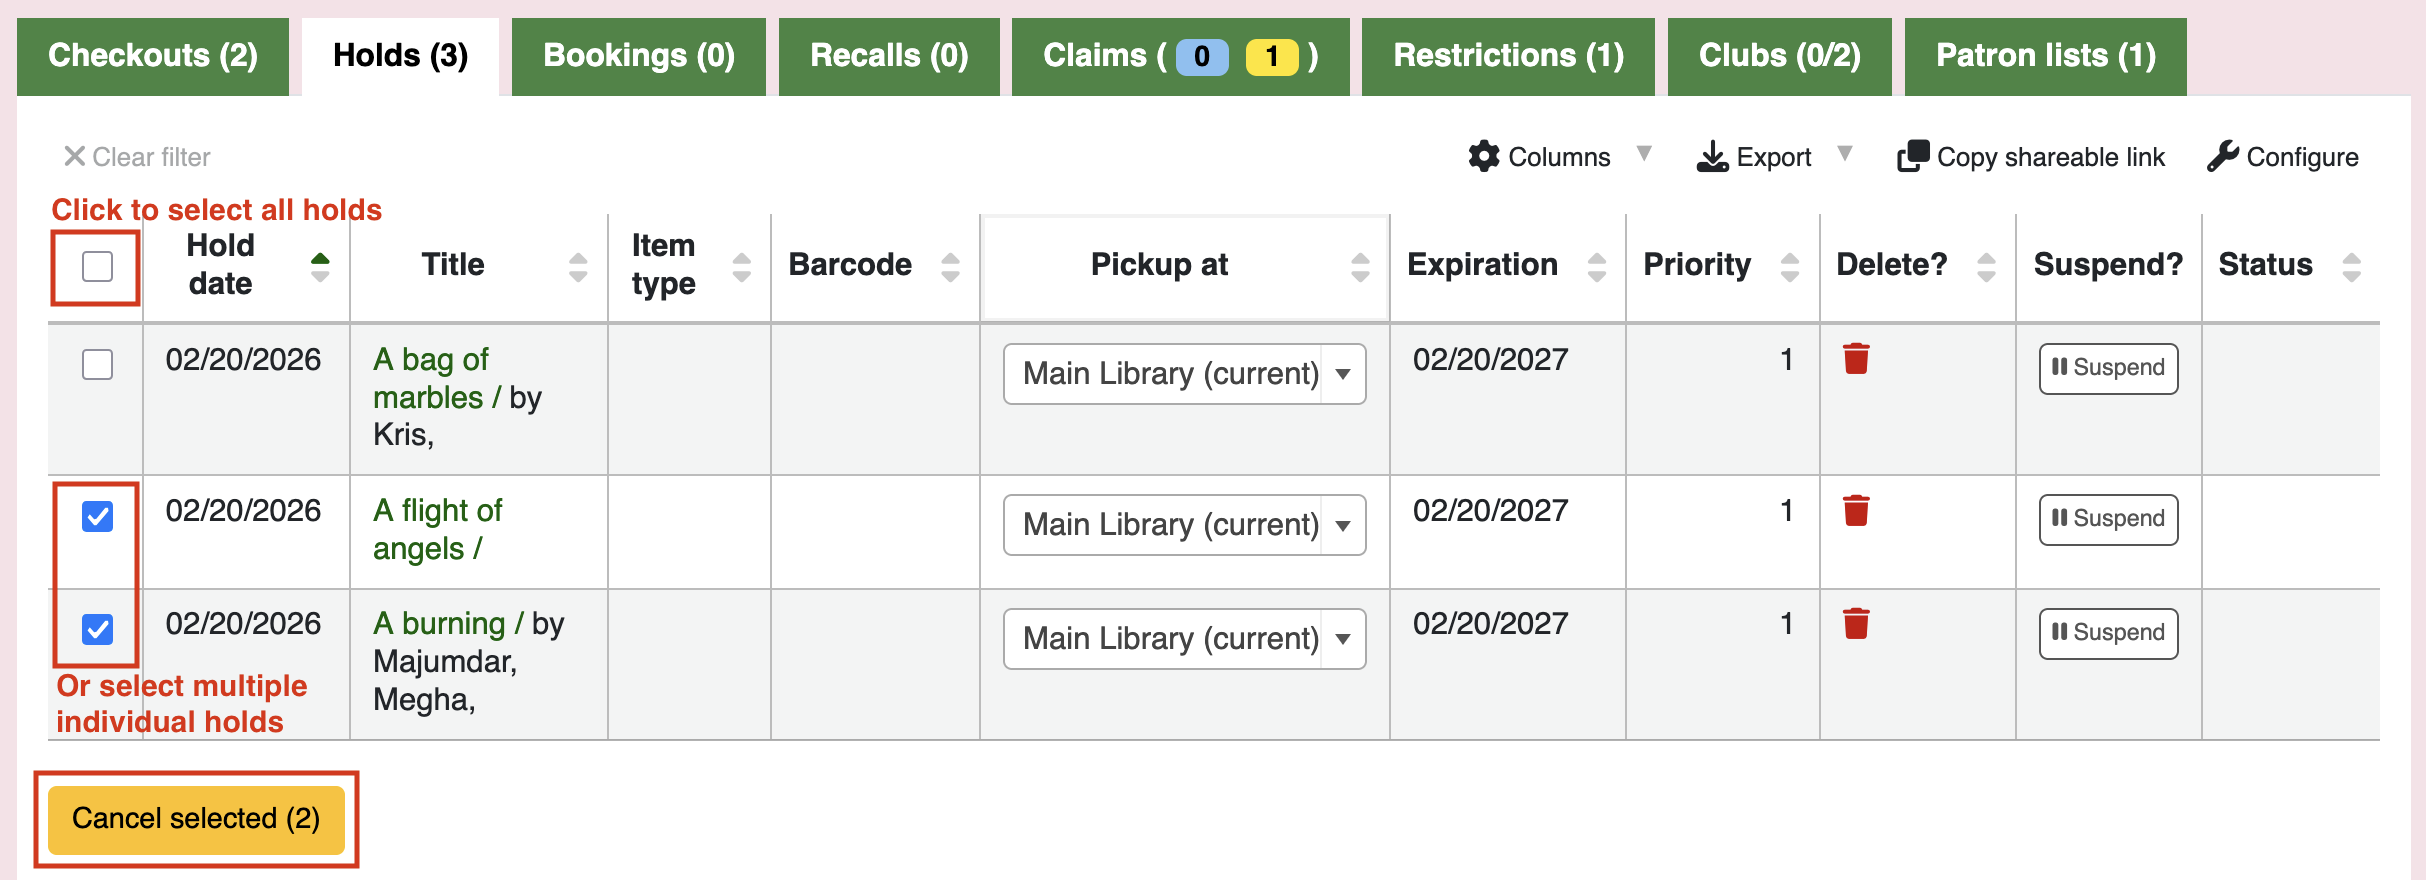Open the Restrictions (1) tab

click(1508, 56)
